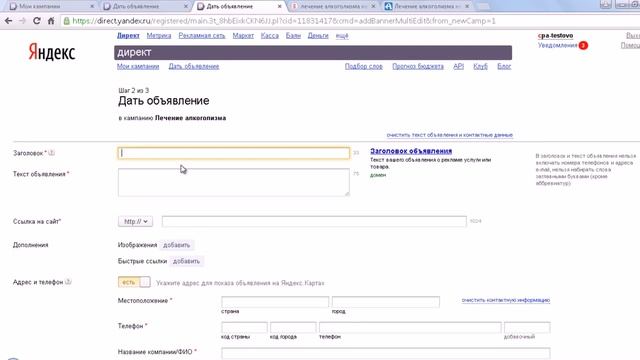Close the first Лечение алкоголизма tab
The width and height of the screenshot is (640, 360).
(x=373, y=7)
